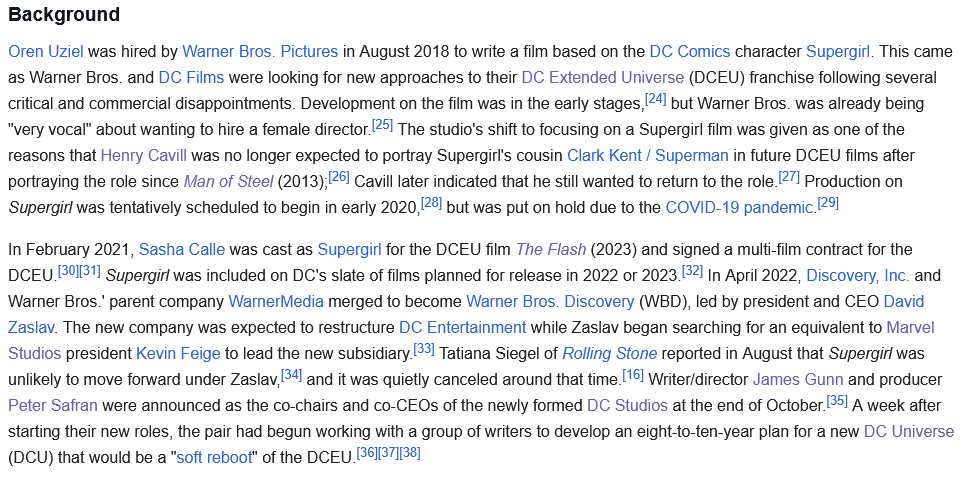Follow The Flash film link

[551, 250]
